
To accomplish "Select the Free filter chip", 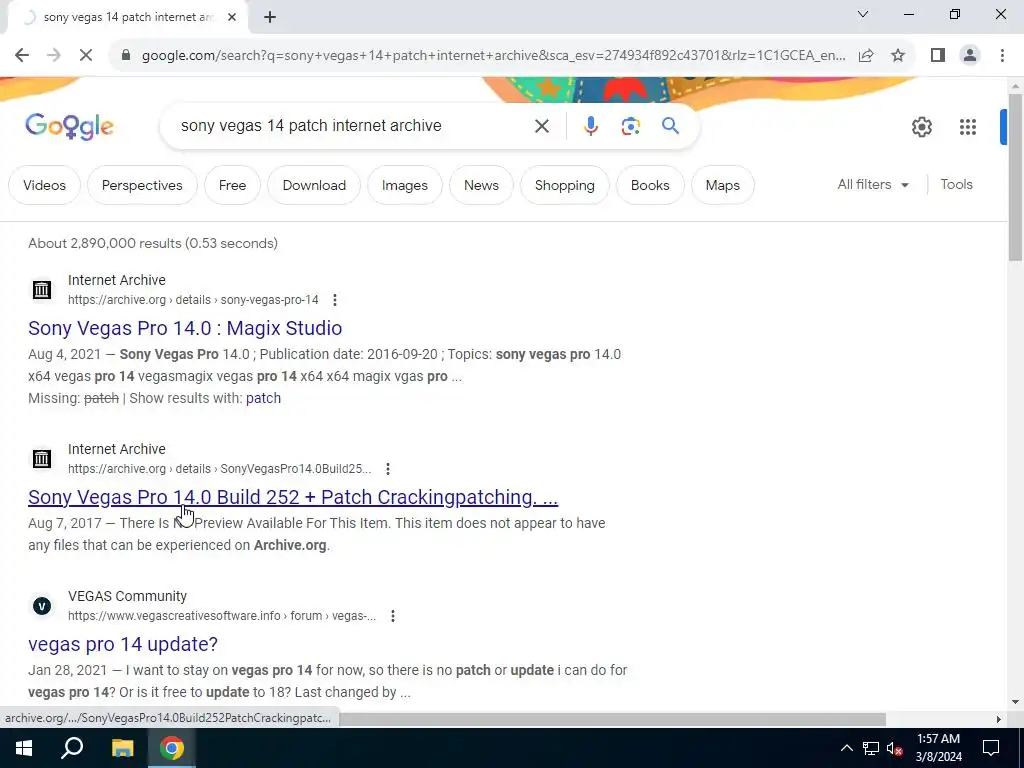I will (x=232, y=185).
